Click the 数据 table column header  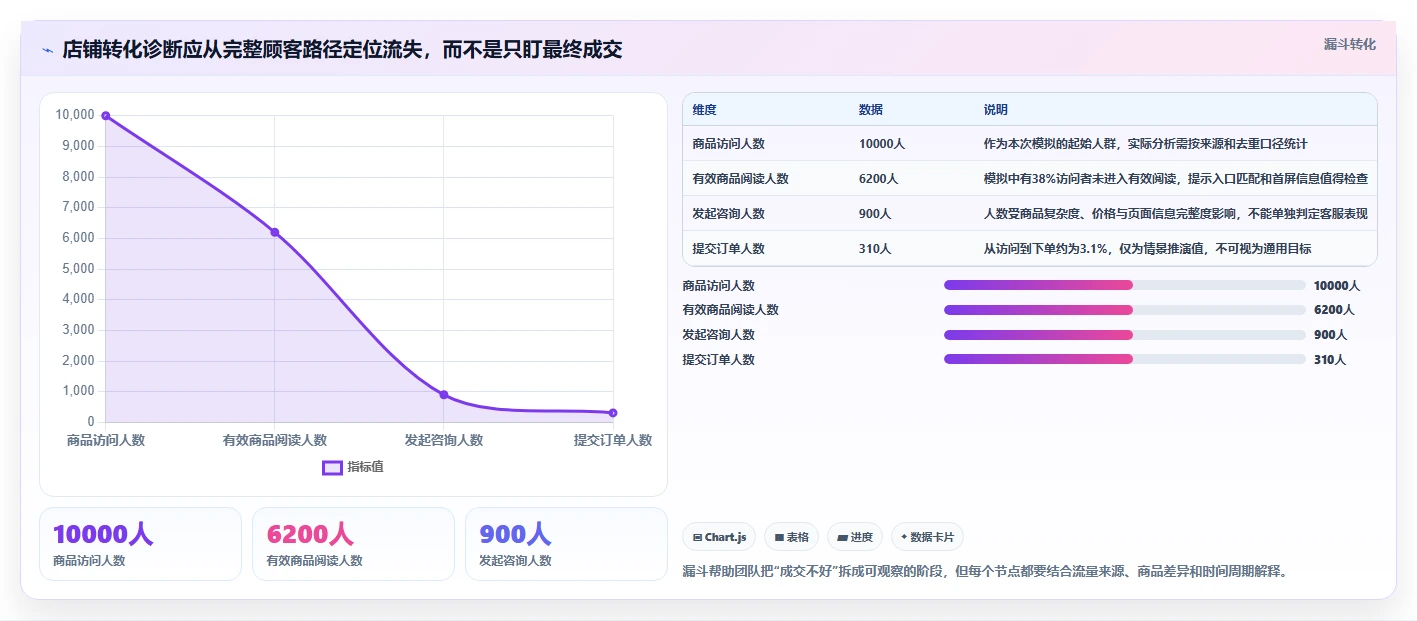(x=871, y=110)
